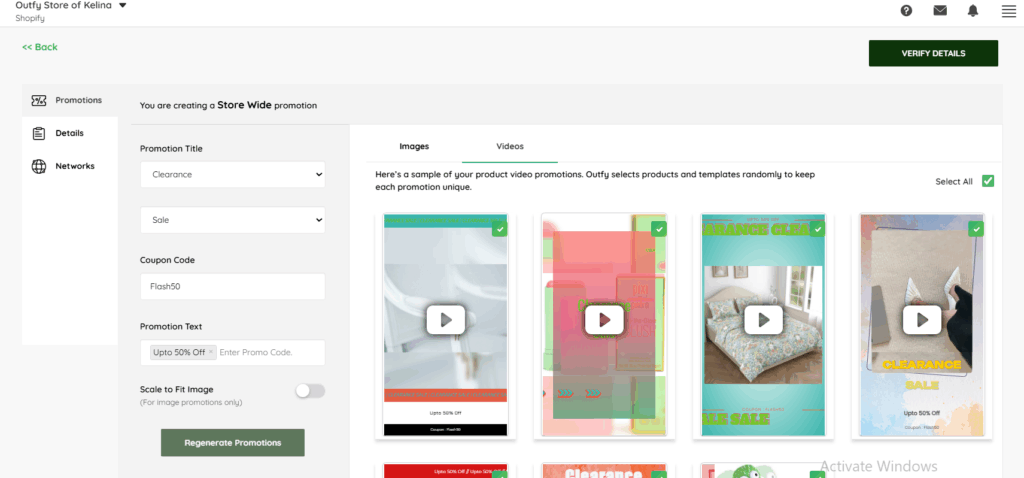Toggle the Select All checkbox
The width and height of the screenshot is (1024, 478).
[988, 181]
